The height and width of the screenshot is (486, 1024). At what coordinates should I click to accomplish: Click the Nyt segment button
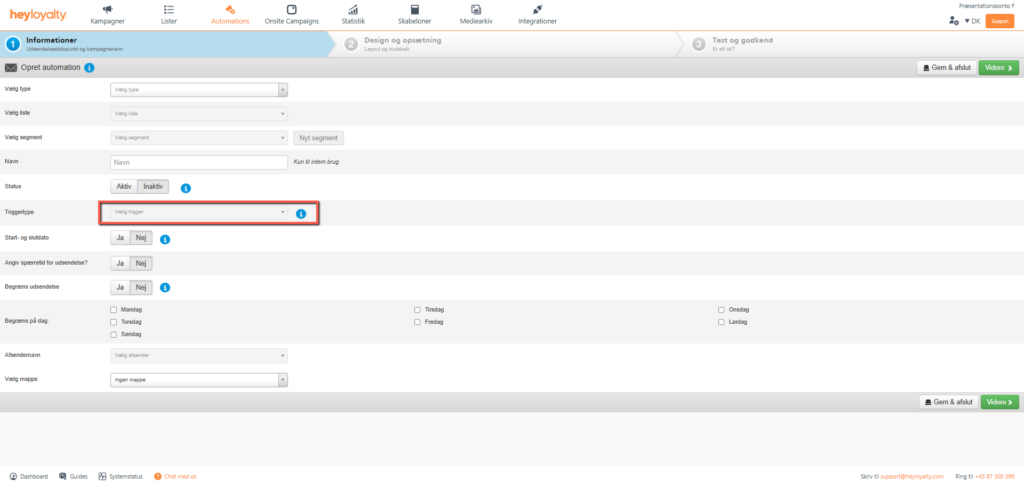[320, 138]
